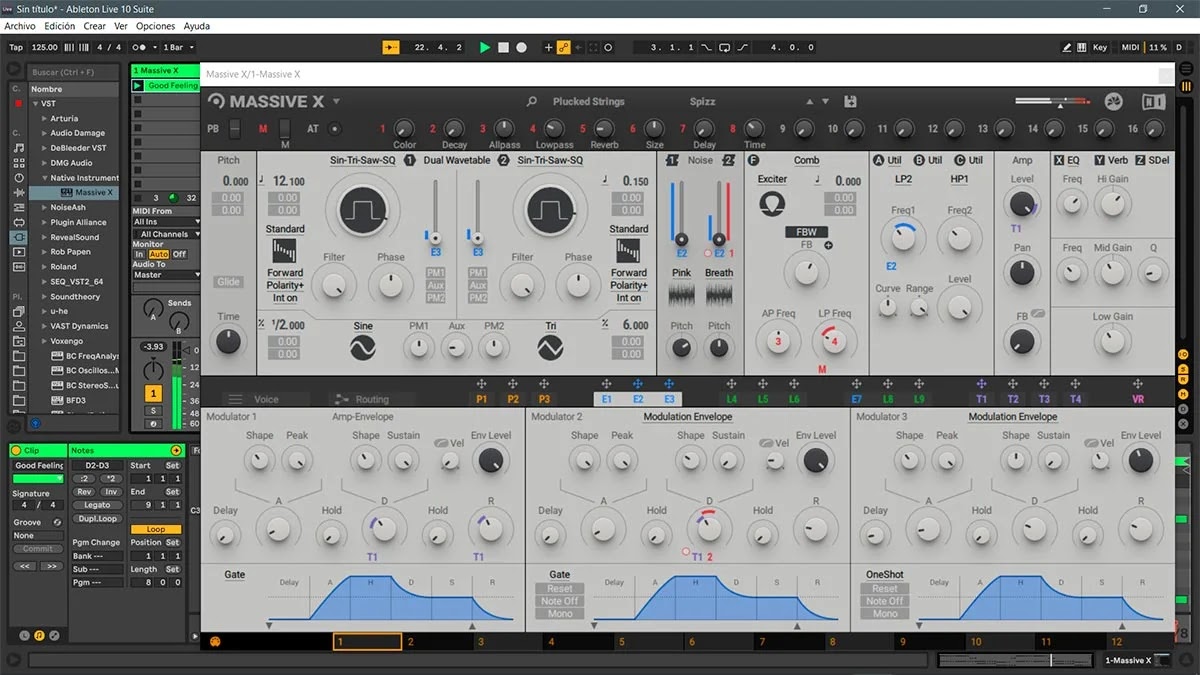Click the Pink noise waveform thumbnail

coord(682,295)
